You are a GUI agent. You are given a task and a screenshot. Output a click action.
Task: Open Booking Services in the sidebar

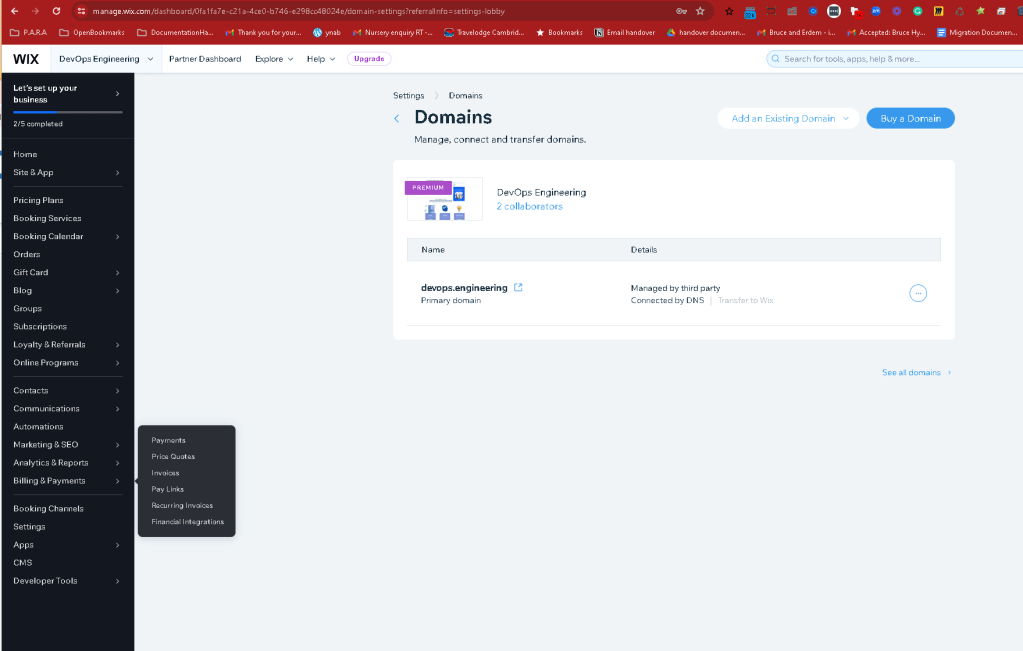(x=47, y=219)
